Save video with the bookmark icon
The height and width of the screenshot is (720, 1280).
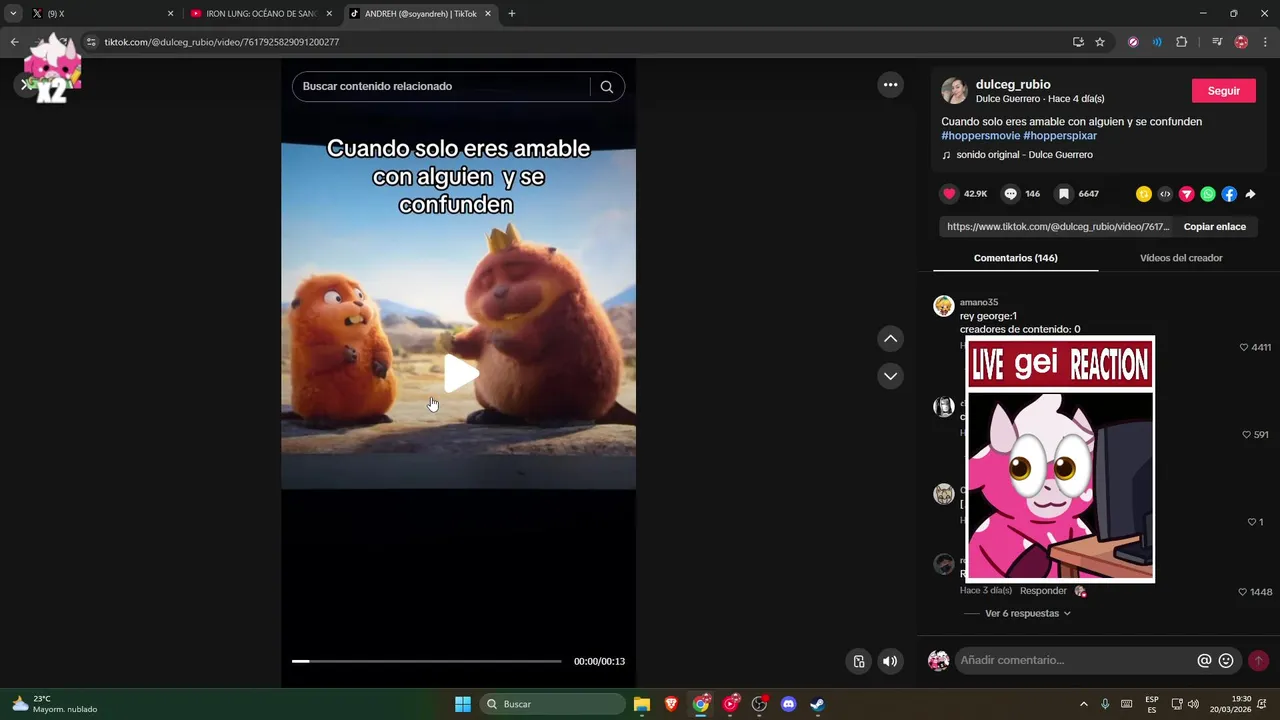[x=1065, y=194]
